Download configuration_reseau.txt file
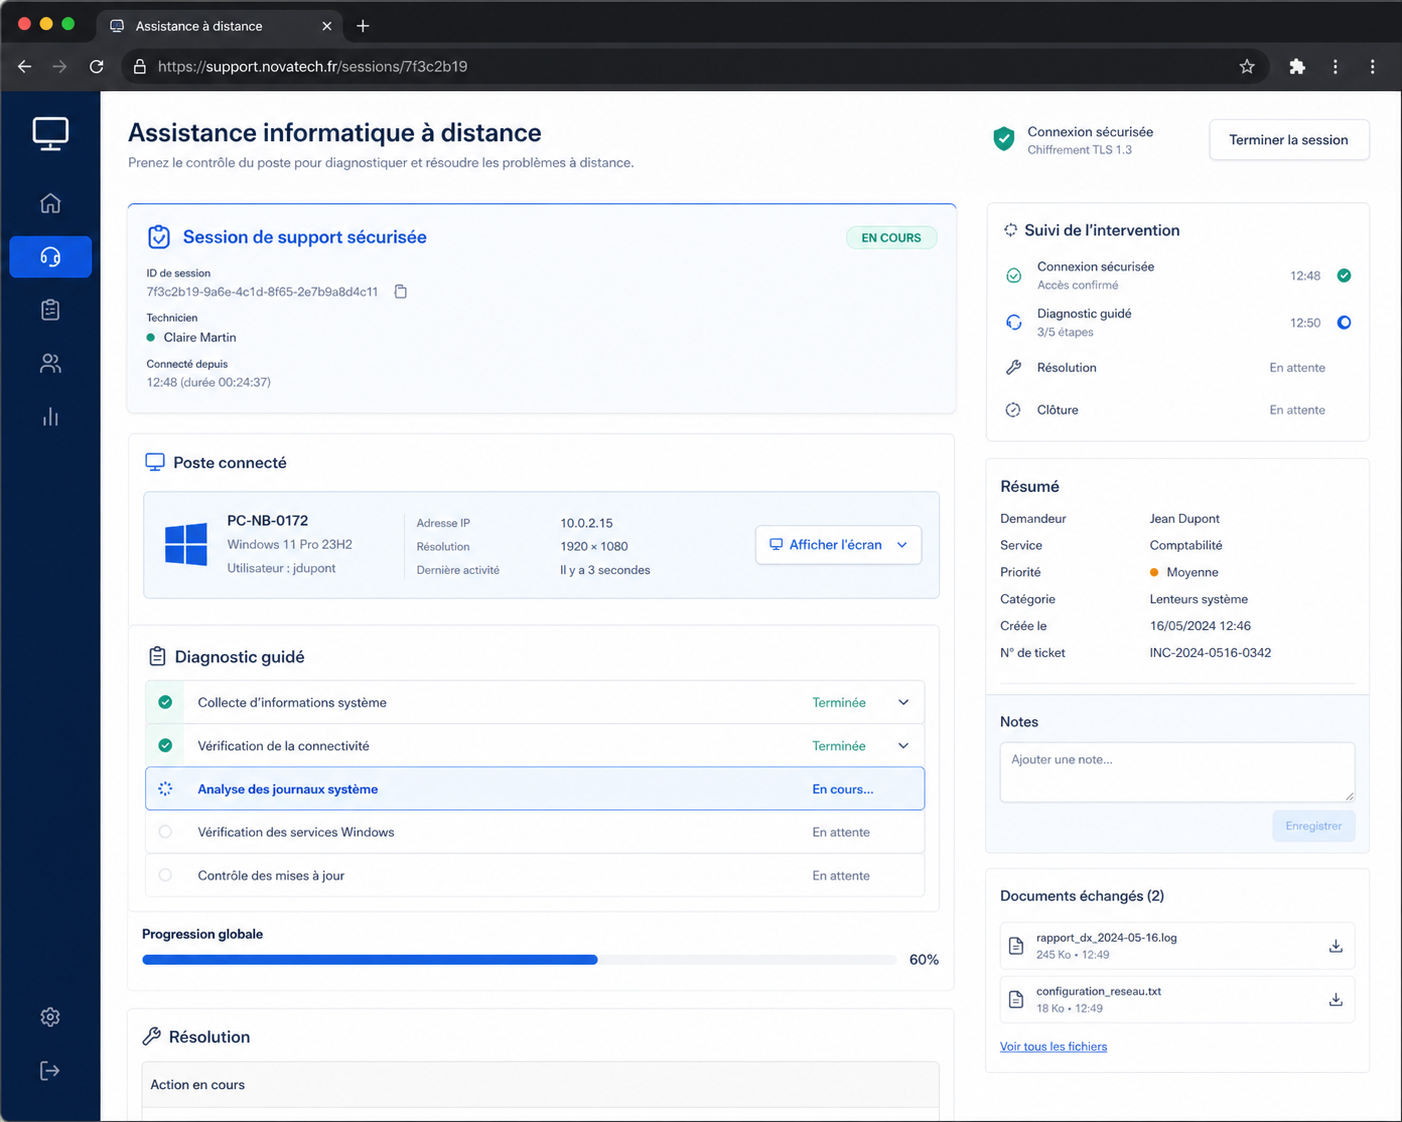This screenshot has width=1402, height=1122. (1335, 999)
